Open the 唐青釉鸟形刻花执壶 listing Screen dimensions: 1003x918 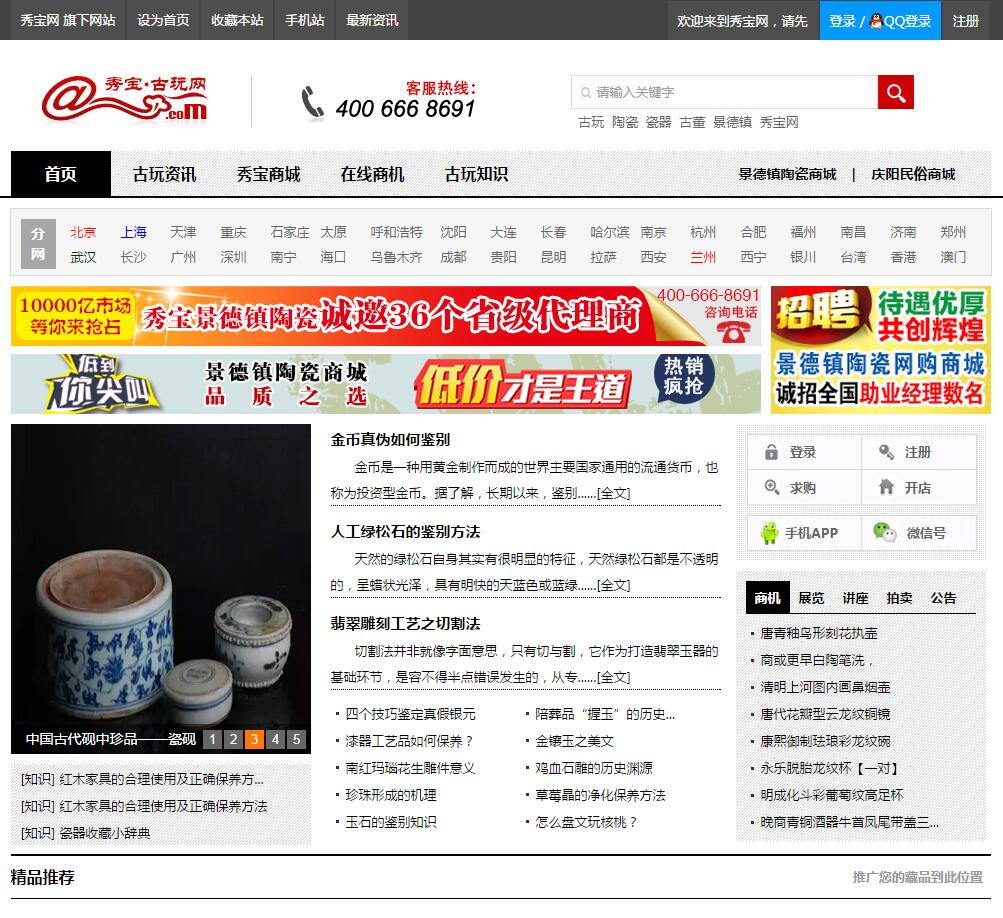819,633
